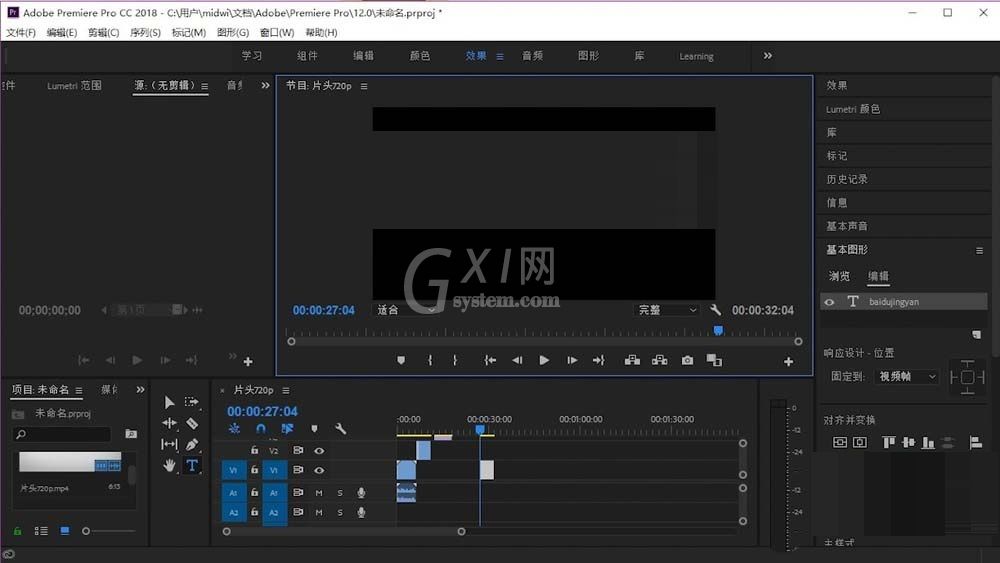
Task: Click Mark In button in program monitor
Action: 430,361
